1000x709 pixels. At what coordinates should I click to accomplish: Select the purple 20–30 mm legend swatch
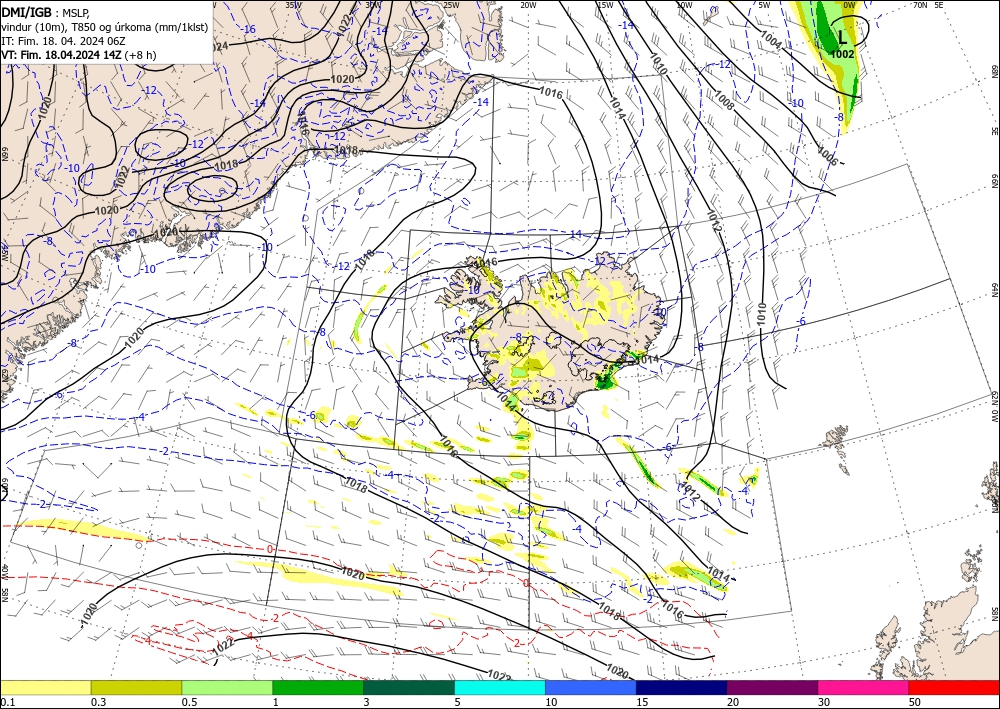(x=772, y=687)
